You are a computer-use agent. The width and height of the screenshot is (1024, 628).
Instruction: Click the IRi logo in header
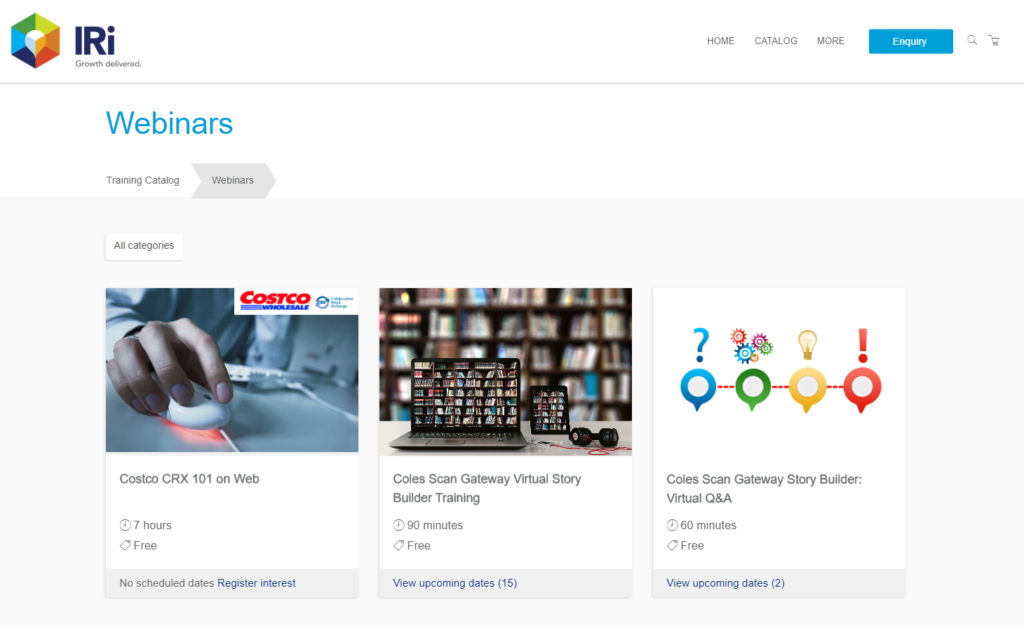click(x=76, y=40)
